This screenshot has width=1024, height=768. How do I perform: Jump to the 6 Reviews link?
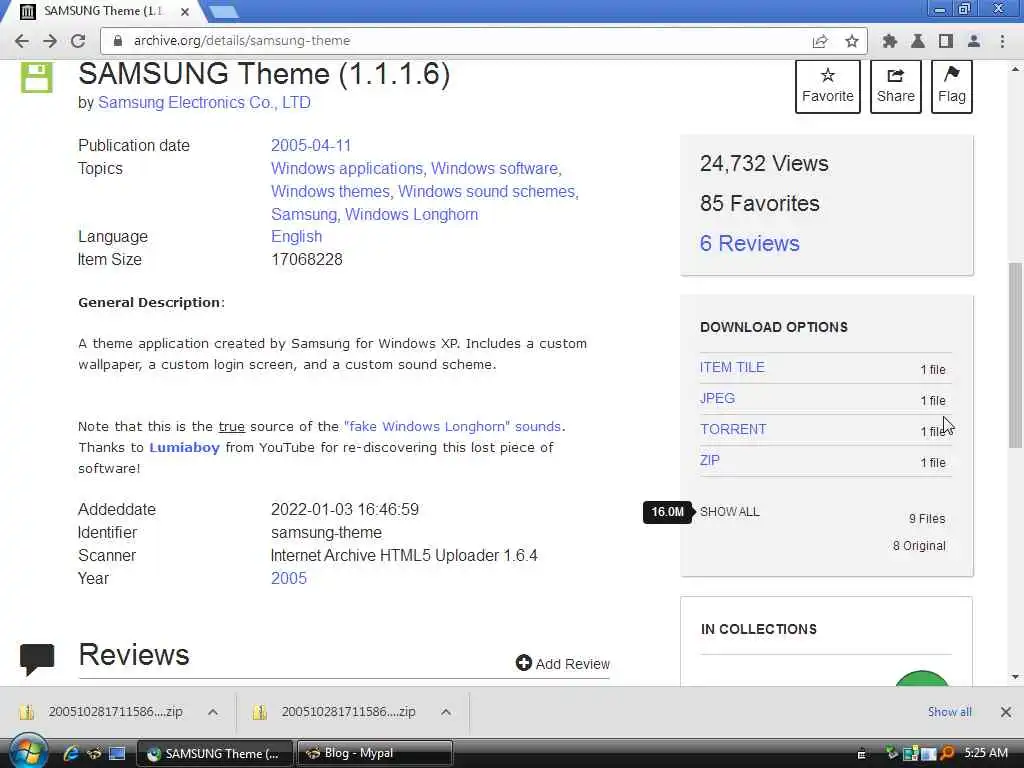750,243
